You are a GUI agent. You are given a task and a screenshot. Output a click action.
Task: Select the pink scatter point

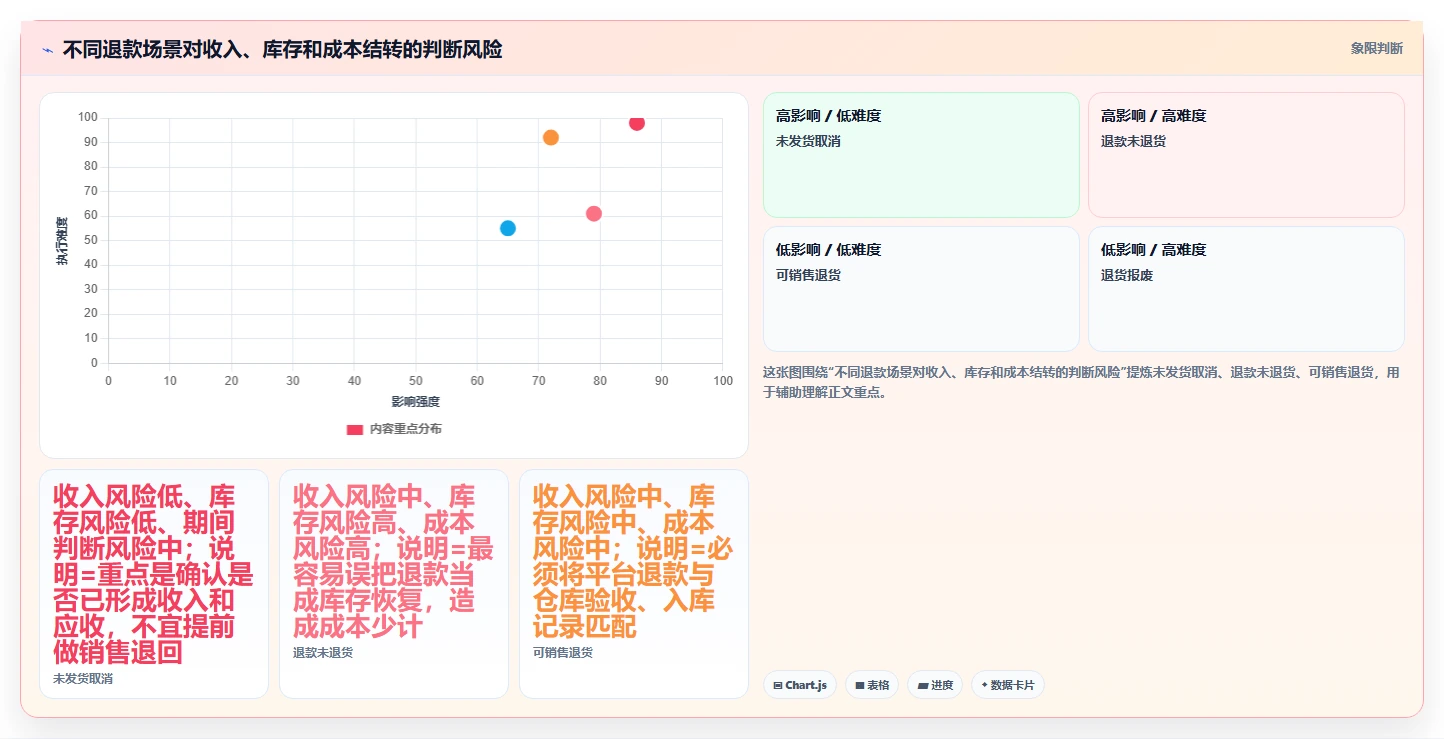pyautogui.click(x=594, y=213)
